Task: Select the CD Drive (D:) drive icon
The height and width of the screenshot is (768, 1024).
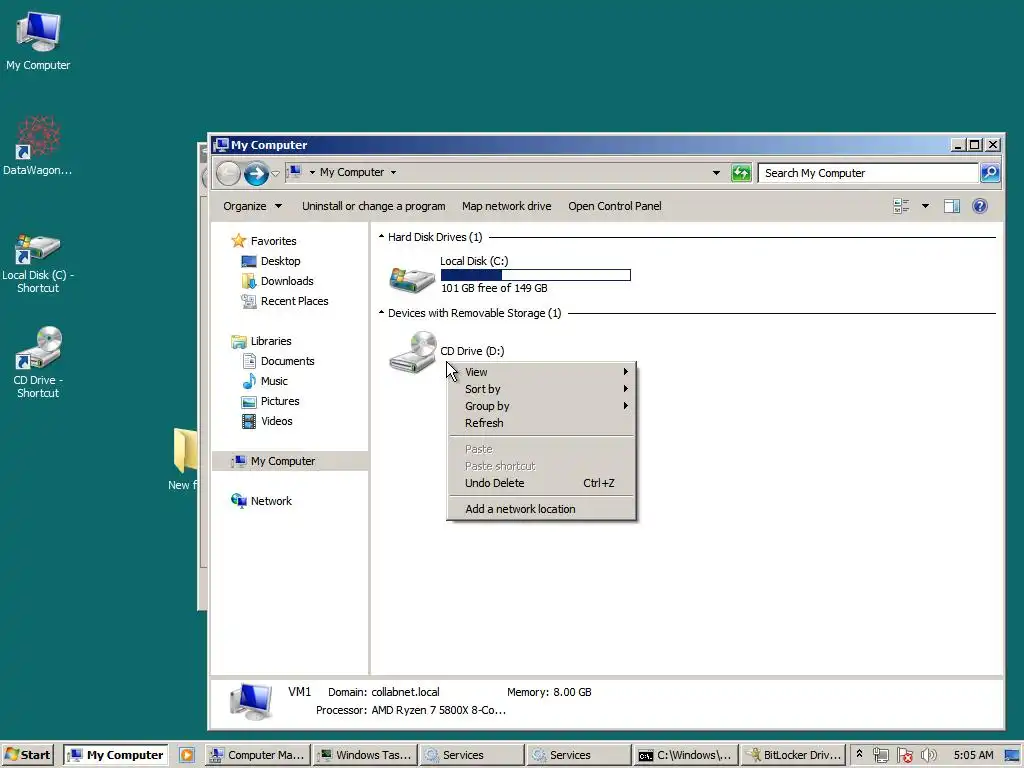Action: pos(413,352)
